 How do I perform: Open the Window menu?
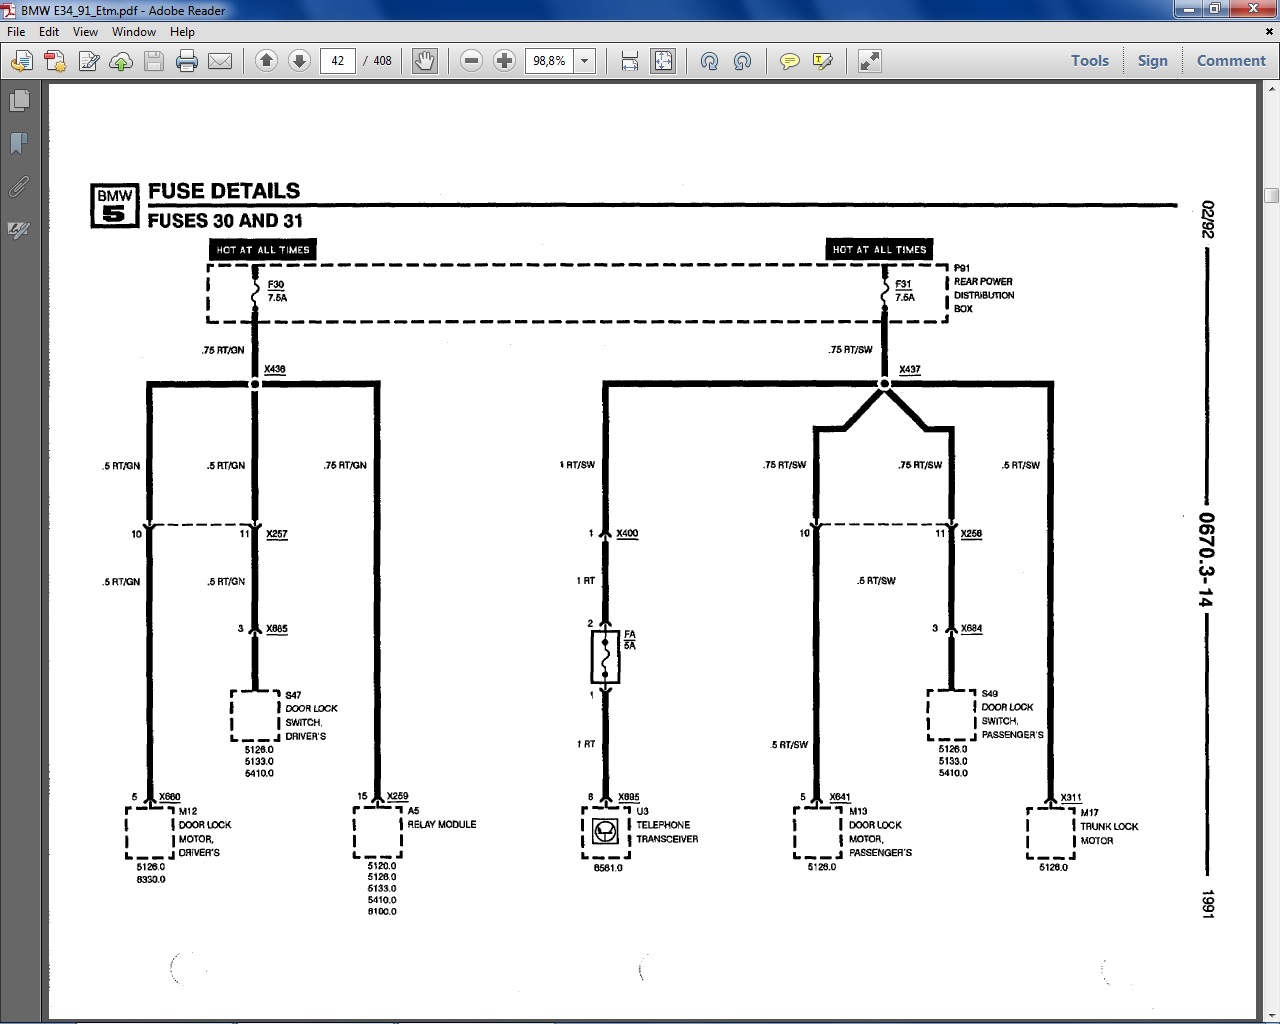133,31
